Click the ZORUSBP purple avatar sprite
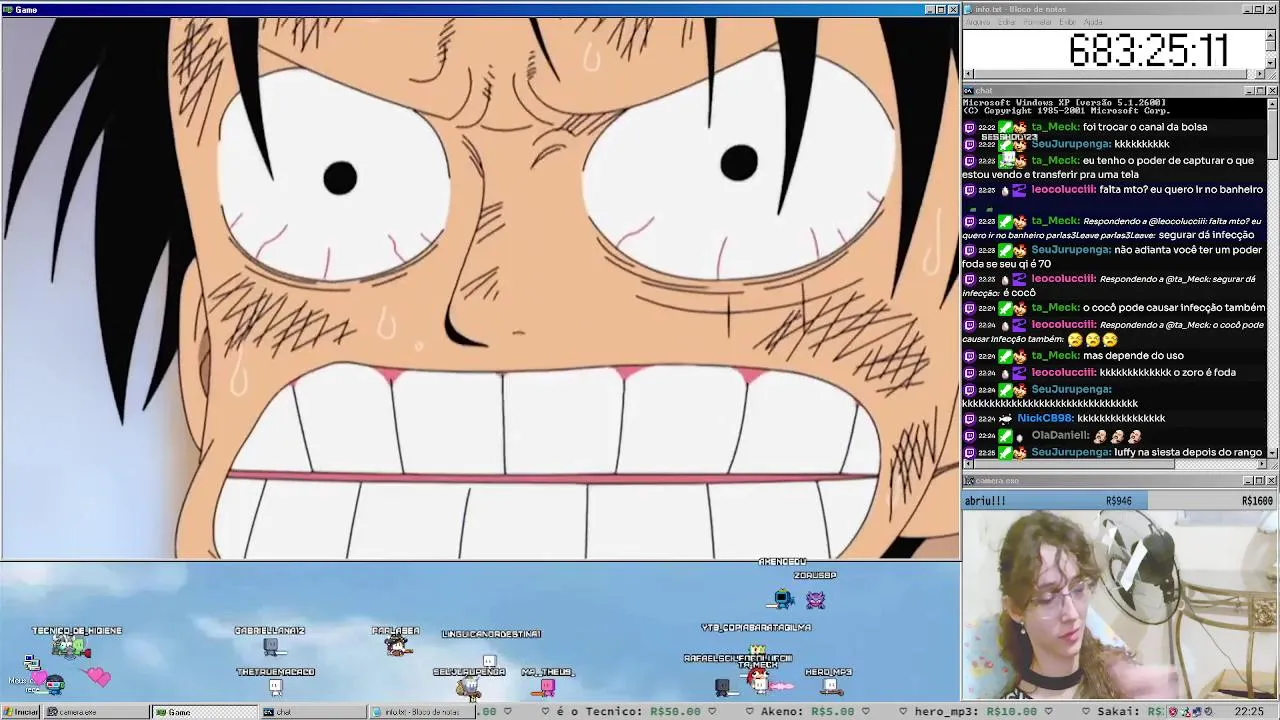 (x=816, y=599)
